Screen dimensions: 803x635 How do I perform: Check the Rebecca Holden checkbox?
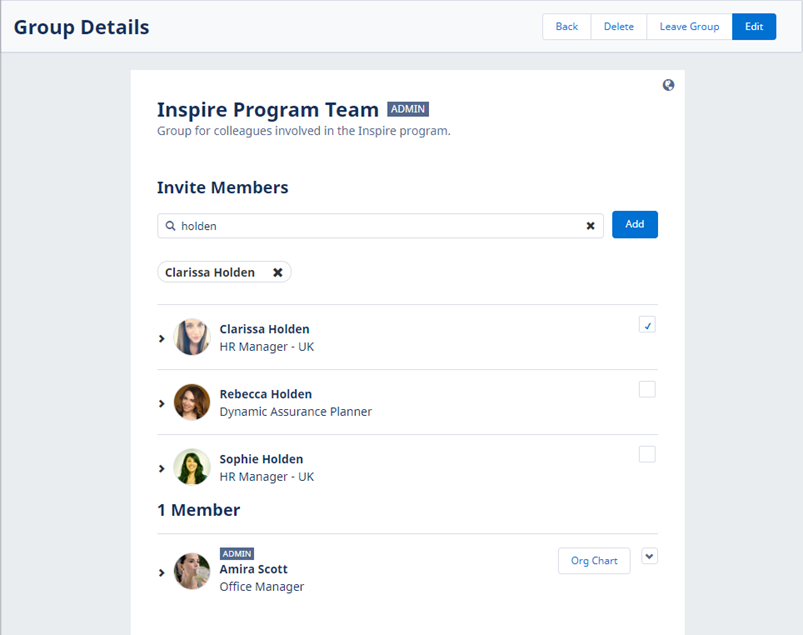point(647,389)
